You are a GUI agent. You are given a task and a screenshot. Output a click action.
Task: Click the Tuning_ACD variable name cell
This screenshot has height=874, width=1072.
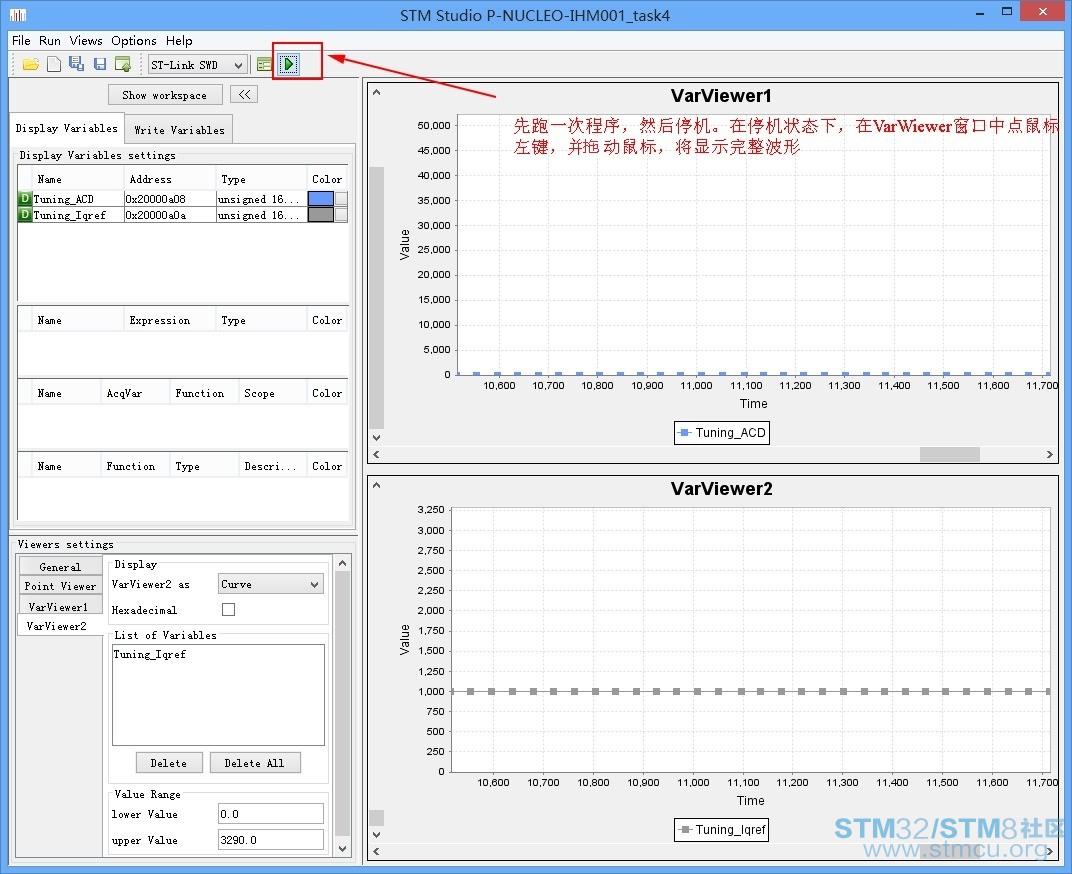pos(78,199)
